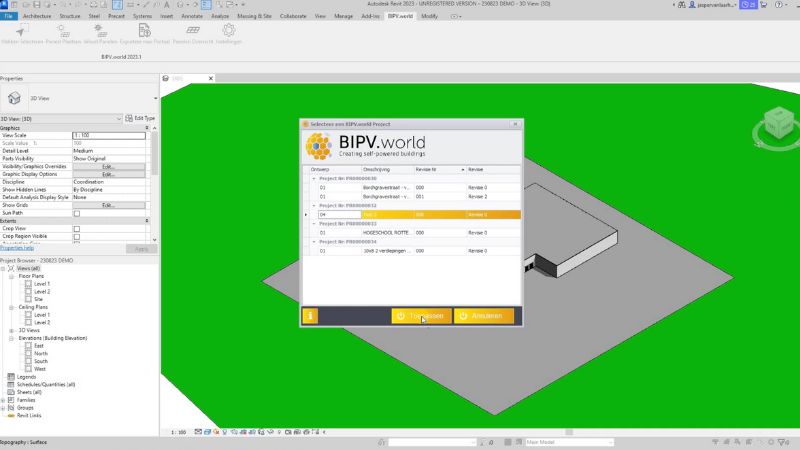
Task: Collapse Project Nr group ending in 32
Action: [314, 206]
